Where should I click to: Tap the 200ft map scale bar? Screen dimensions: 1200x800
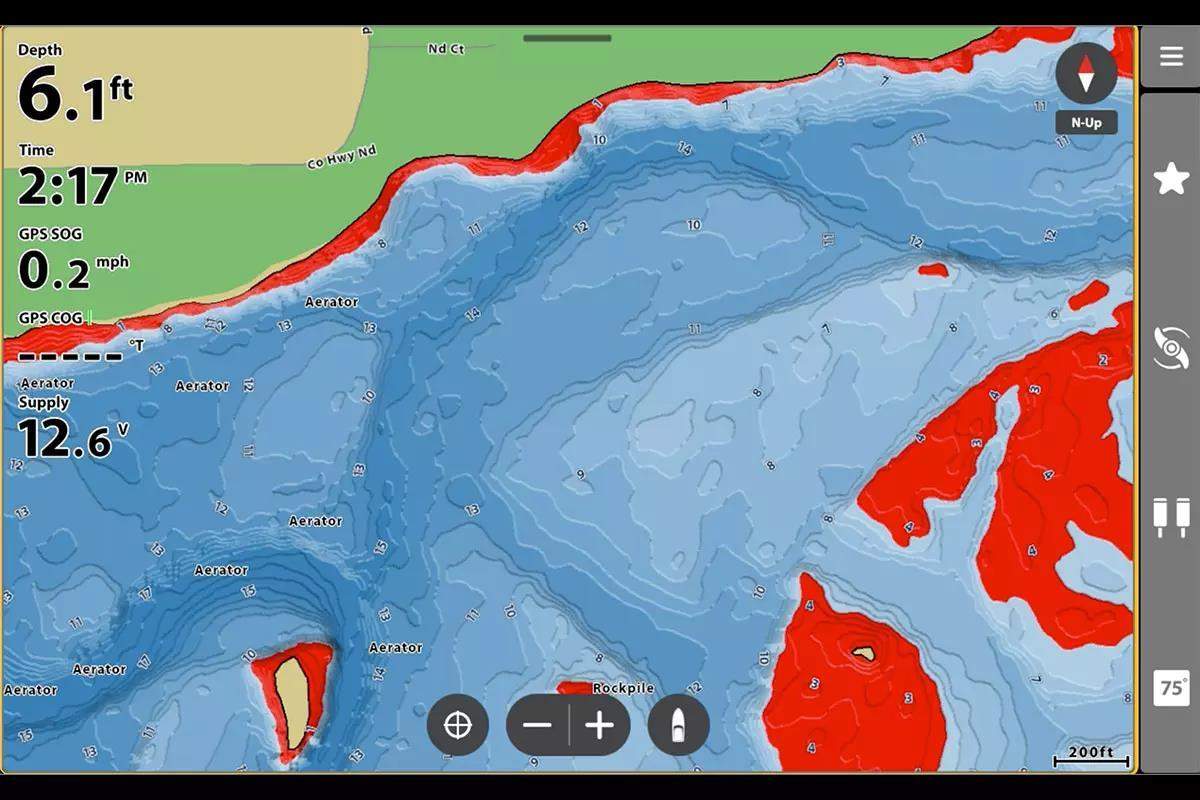(1091, 757)
